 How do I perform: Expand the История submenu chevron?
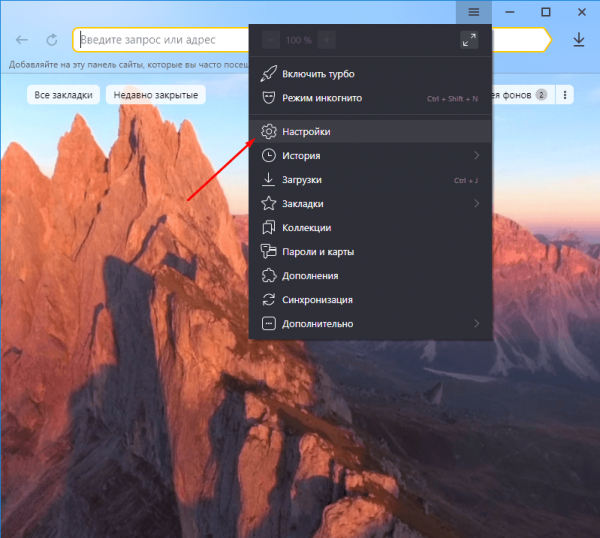(476, 155)
